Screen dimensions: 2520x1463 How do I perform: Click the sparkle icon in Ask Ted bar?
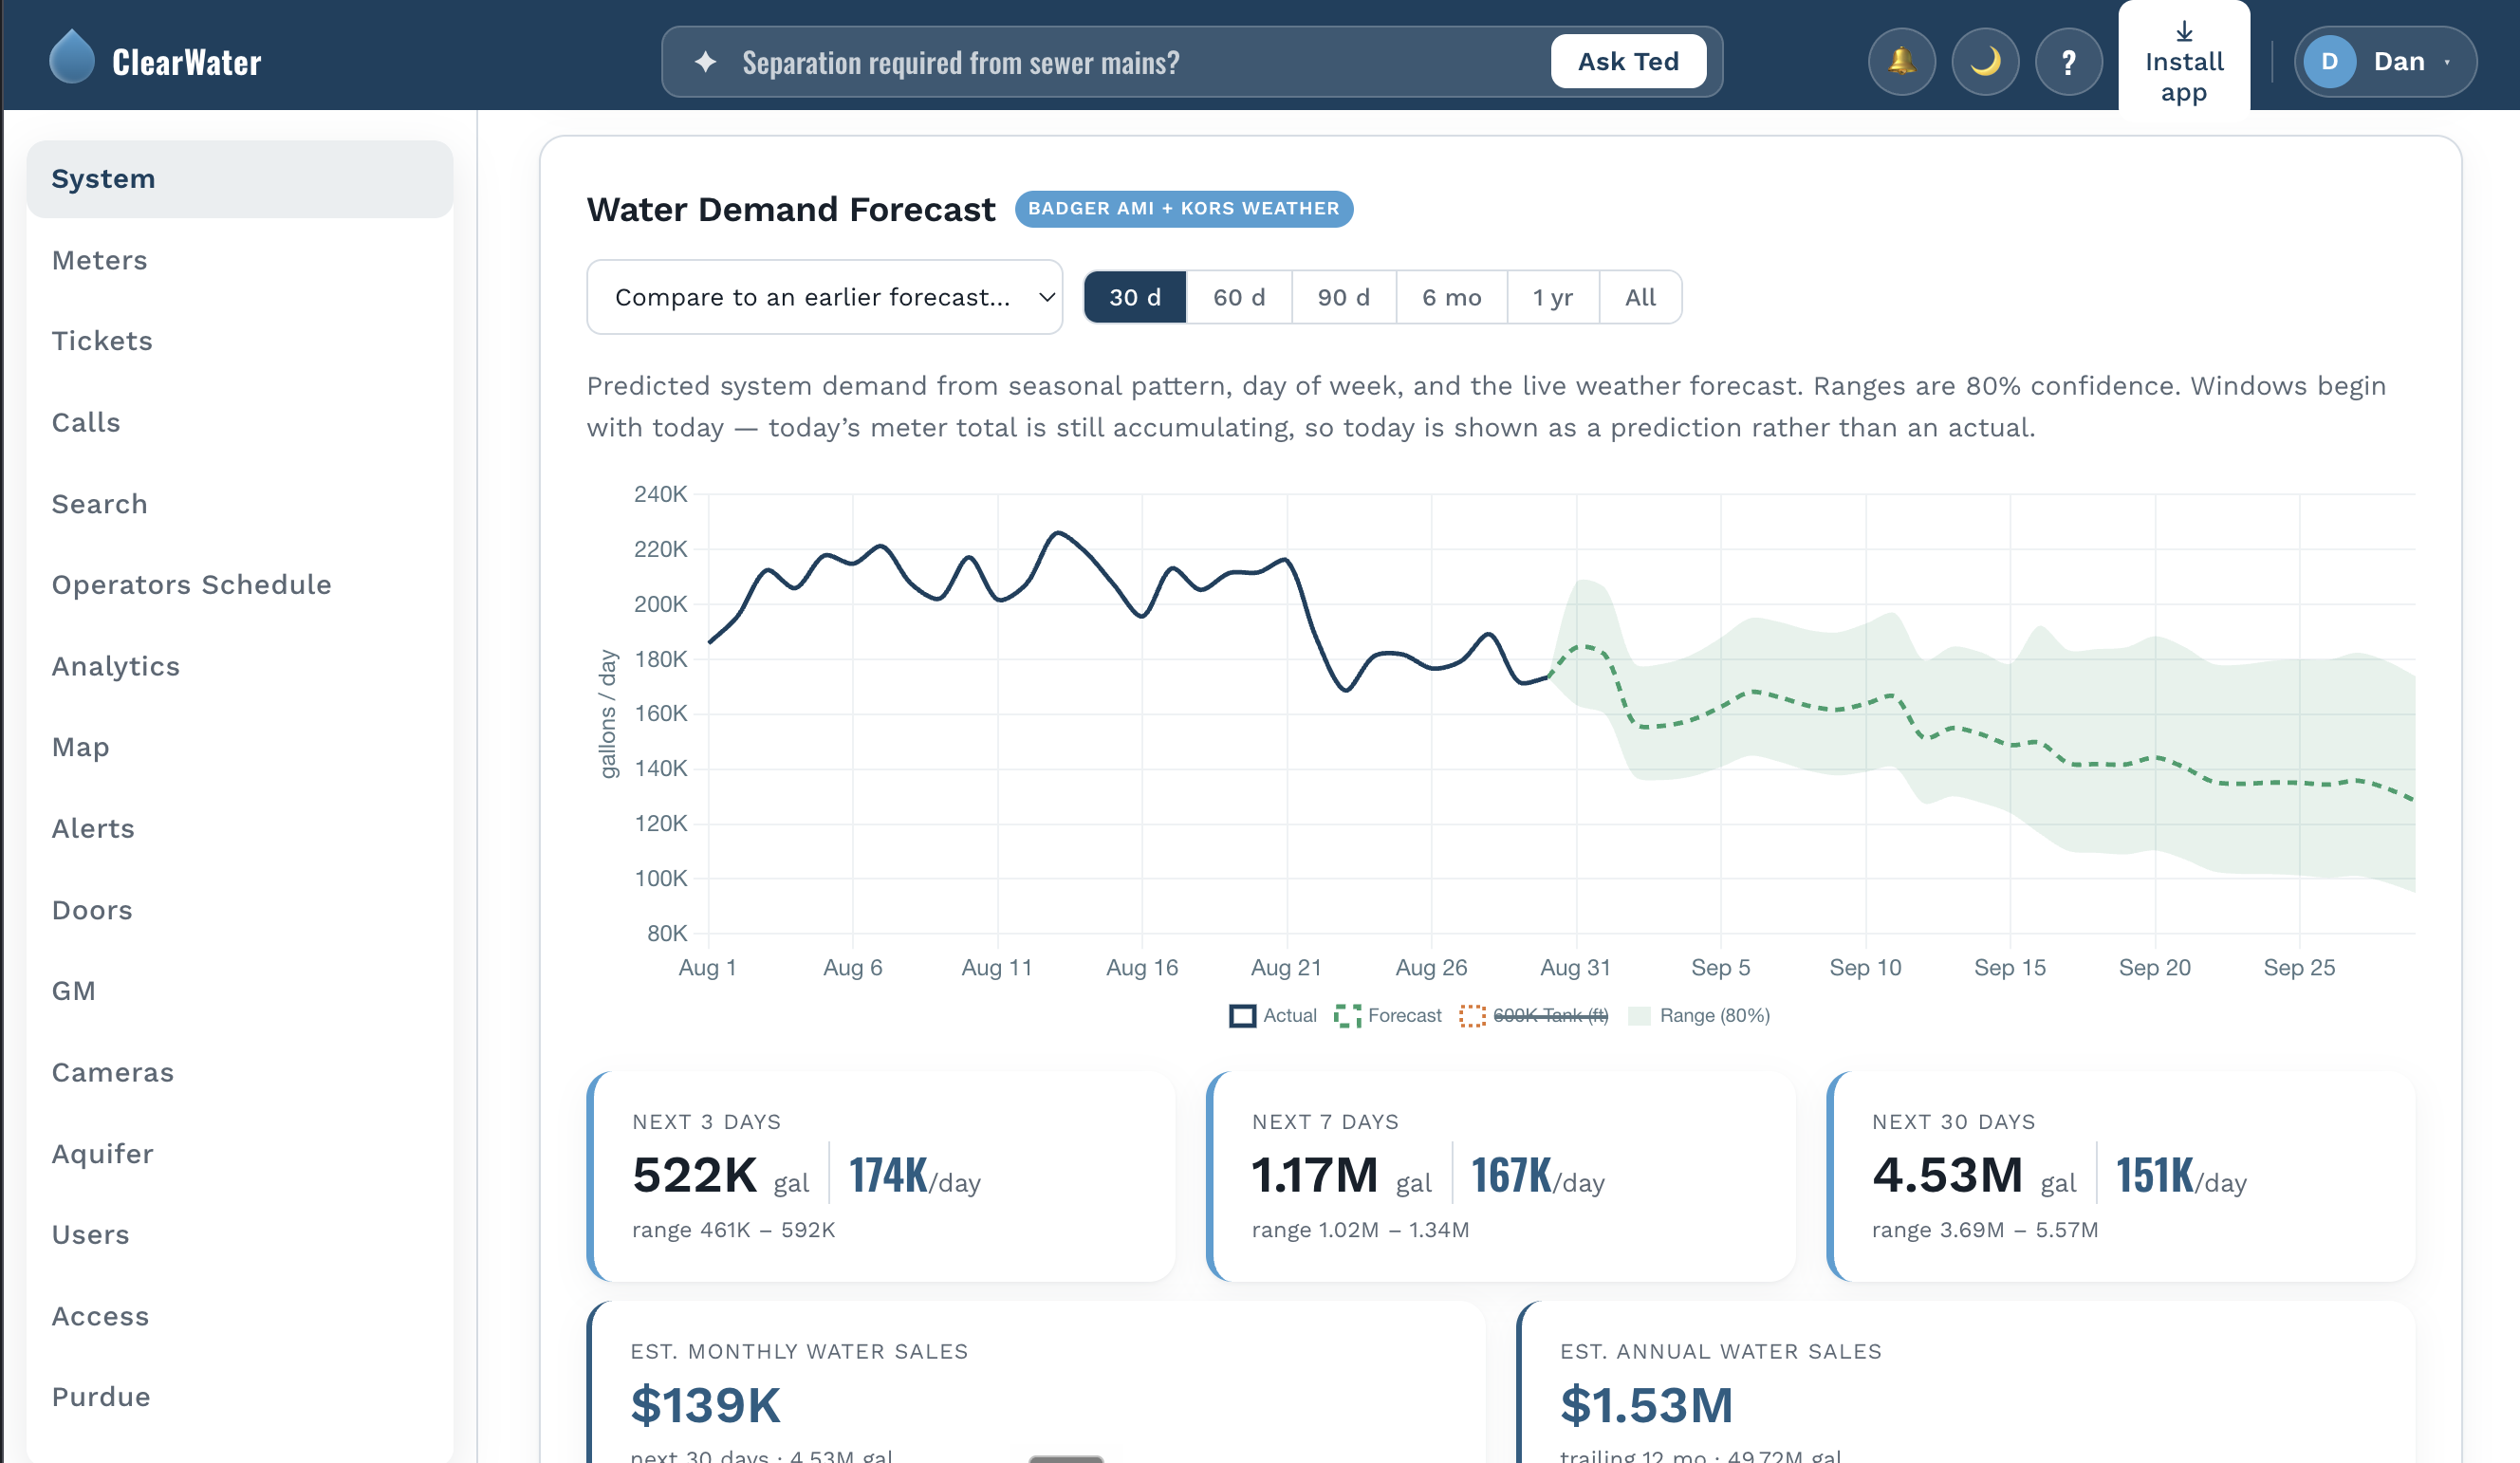pyautogui.click(x=705, y=62)
